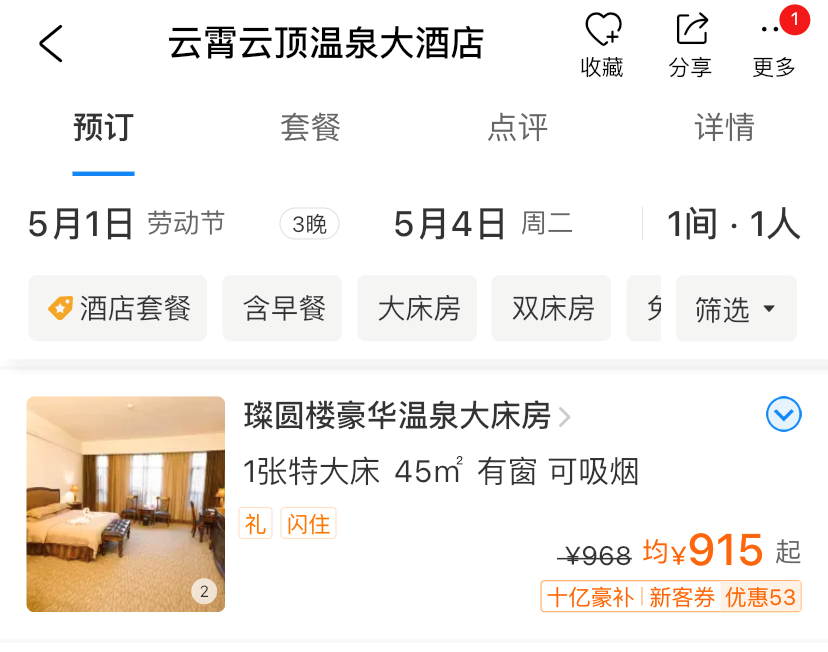Screen dimensions: 828x652
Task: Expand room rates with blue chevron
Action: (784, 414)
